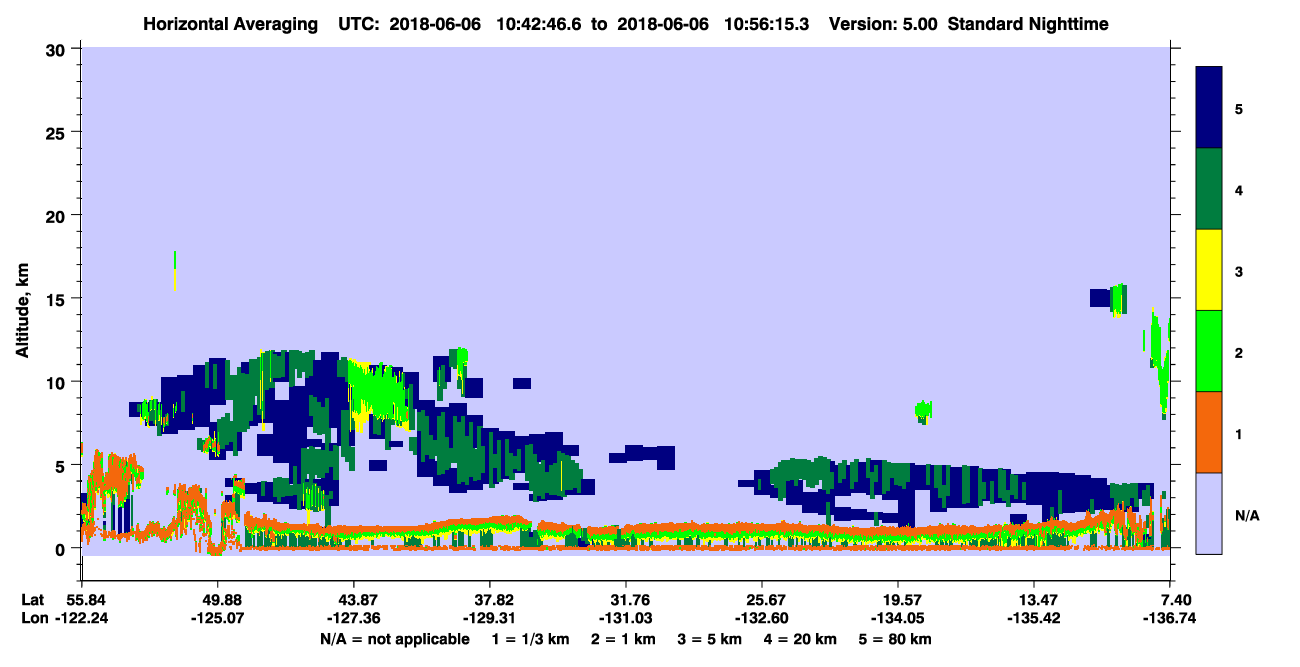This screenshot has width=1300, height=667.
Task: Click the altitude tick label 10
Action: [x=58, y=382]
